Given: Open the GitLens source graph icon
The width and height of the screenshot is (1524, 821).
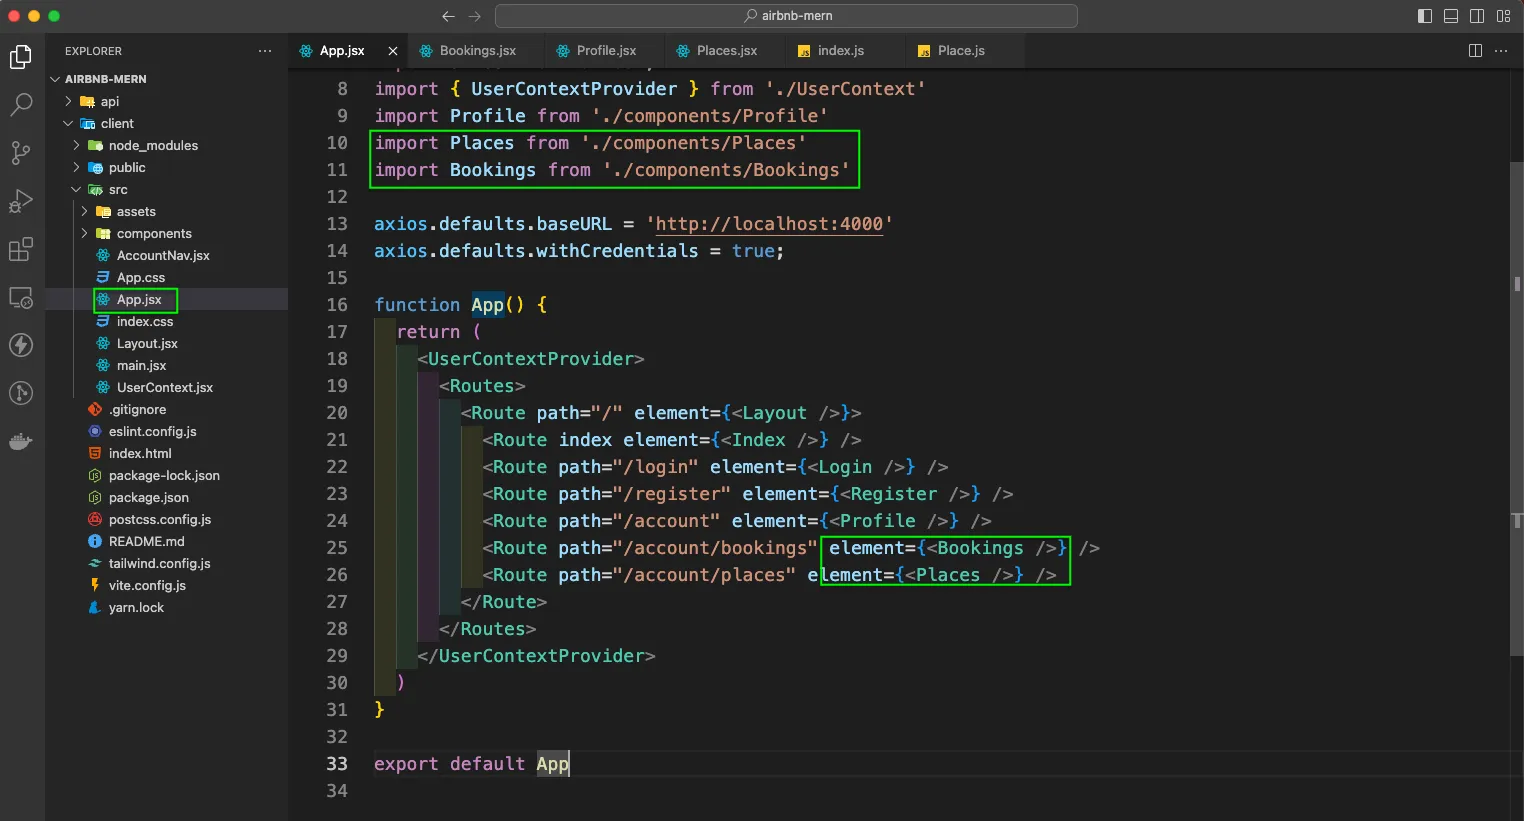Looking at the screenshot, I should [x=21, y=393].
